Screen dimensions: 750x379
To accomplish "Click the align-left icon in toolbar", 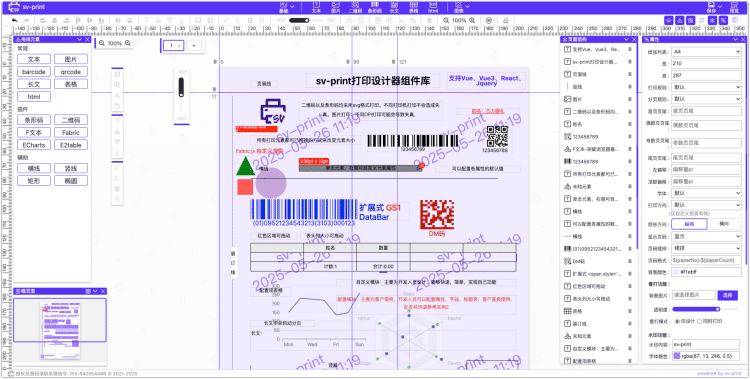I will tap(42, 21).
